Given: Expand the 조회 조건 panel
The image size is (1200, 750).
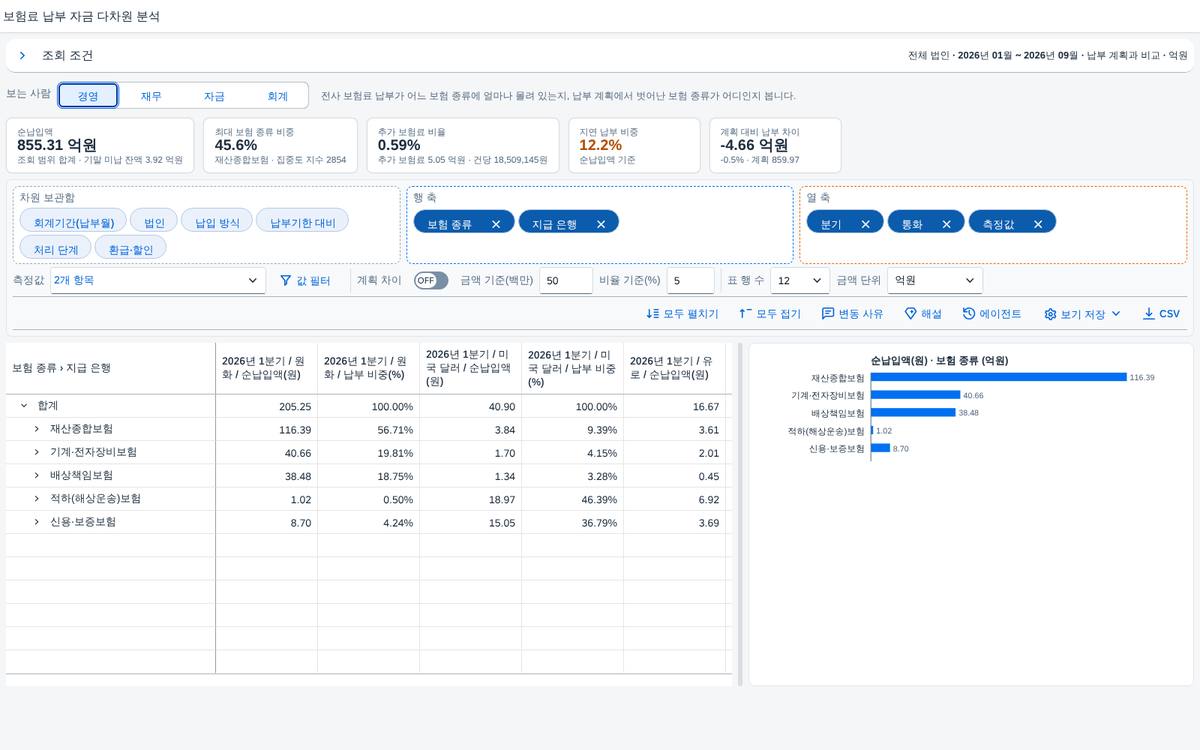Looking at the screenshot, I should coord(22,56).
